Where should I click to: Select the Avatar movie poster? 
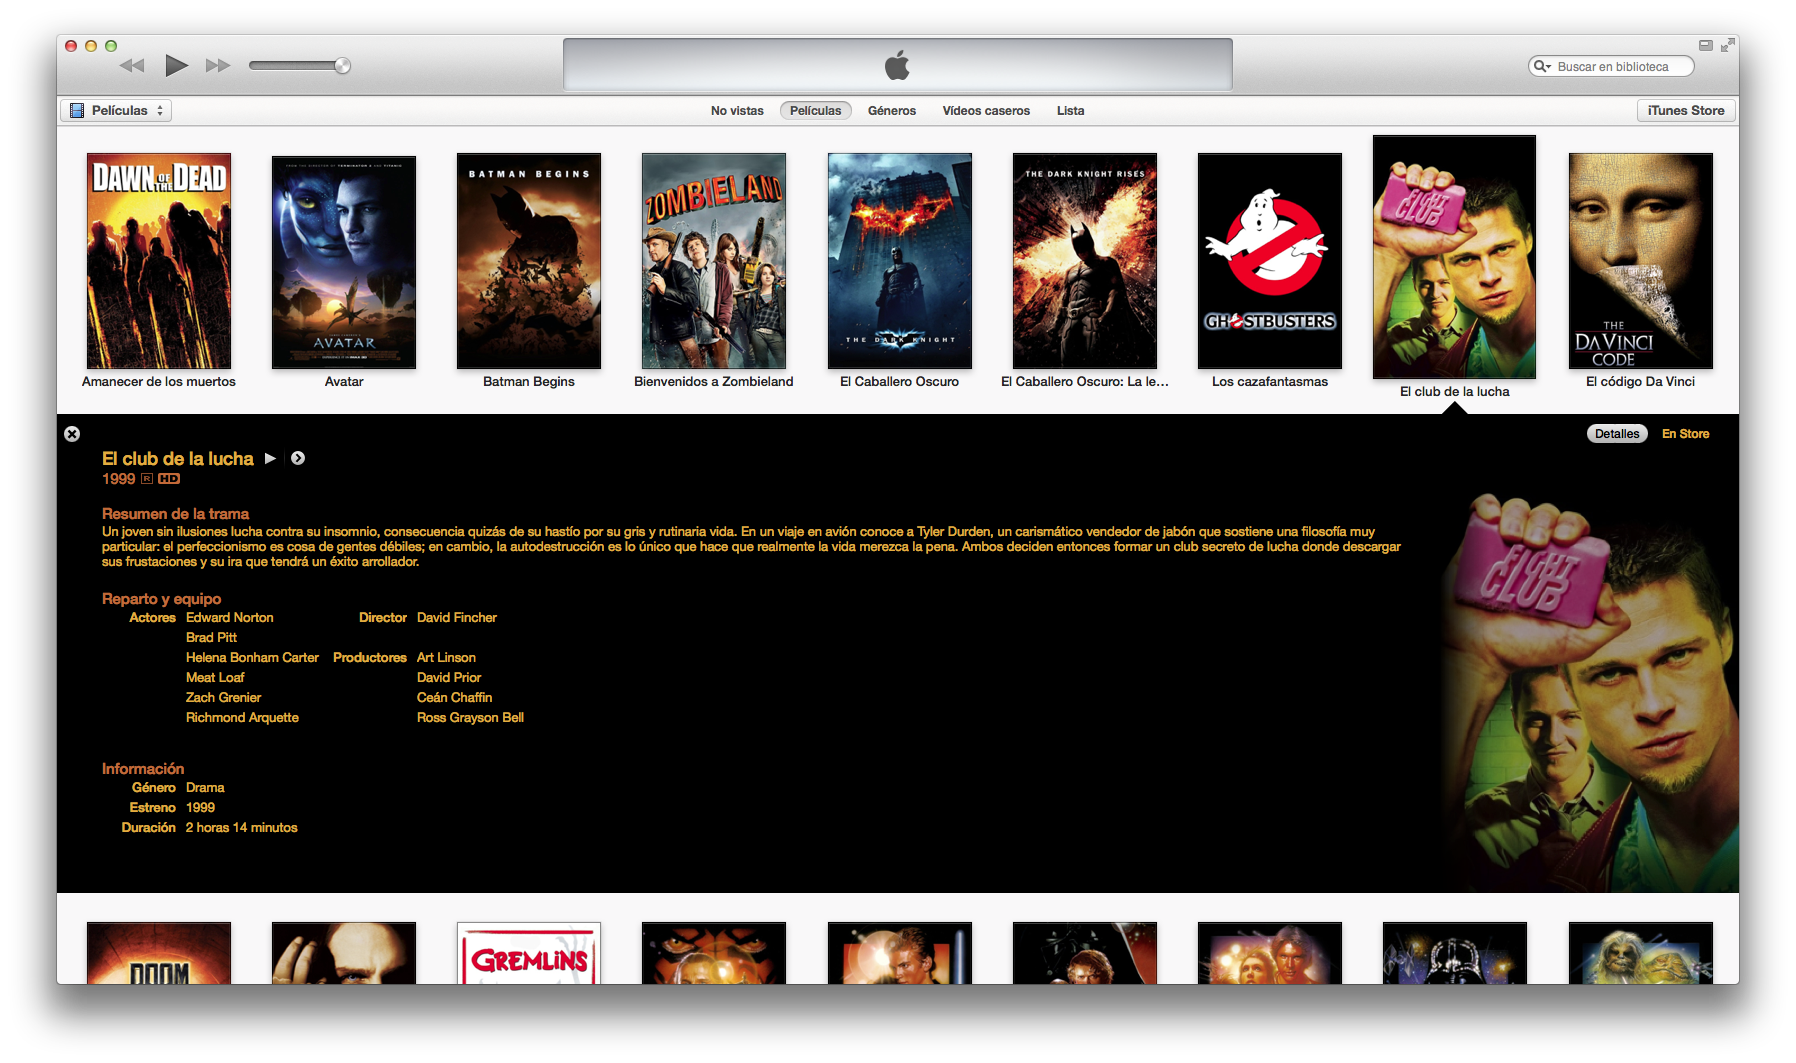(x=344, y=261)
